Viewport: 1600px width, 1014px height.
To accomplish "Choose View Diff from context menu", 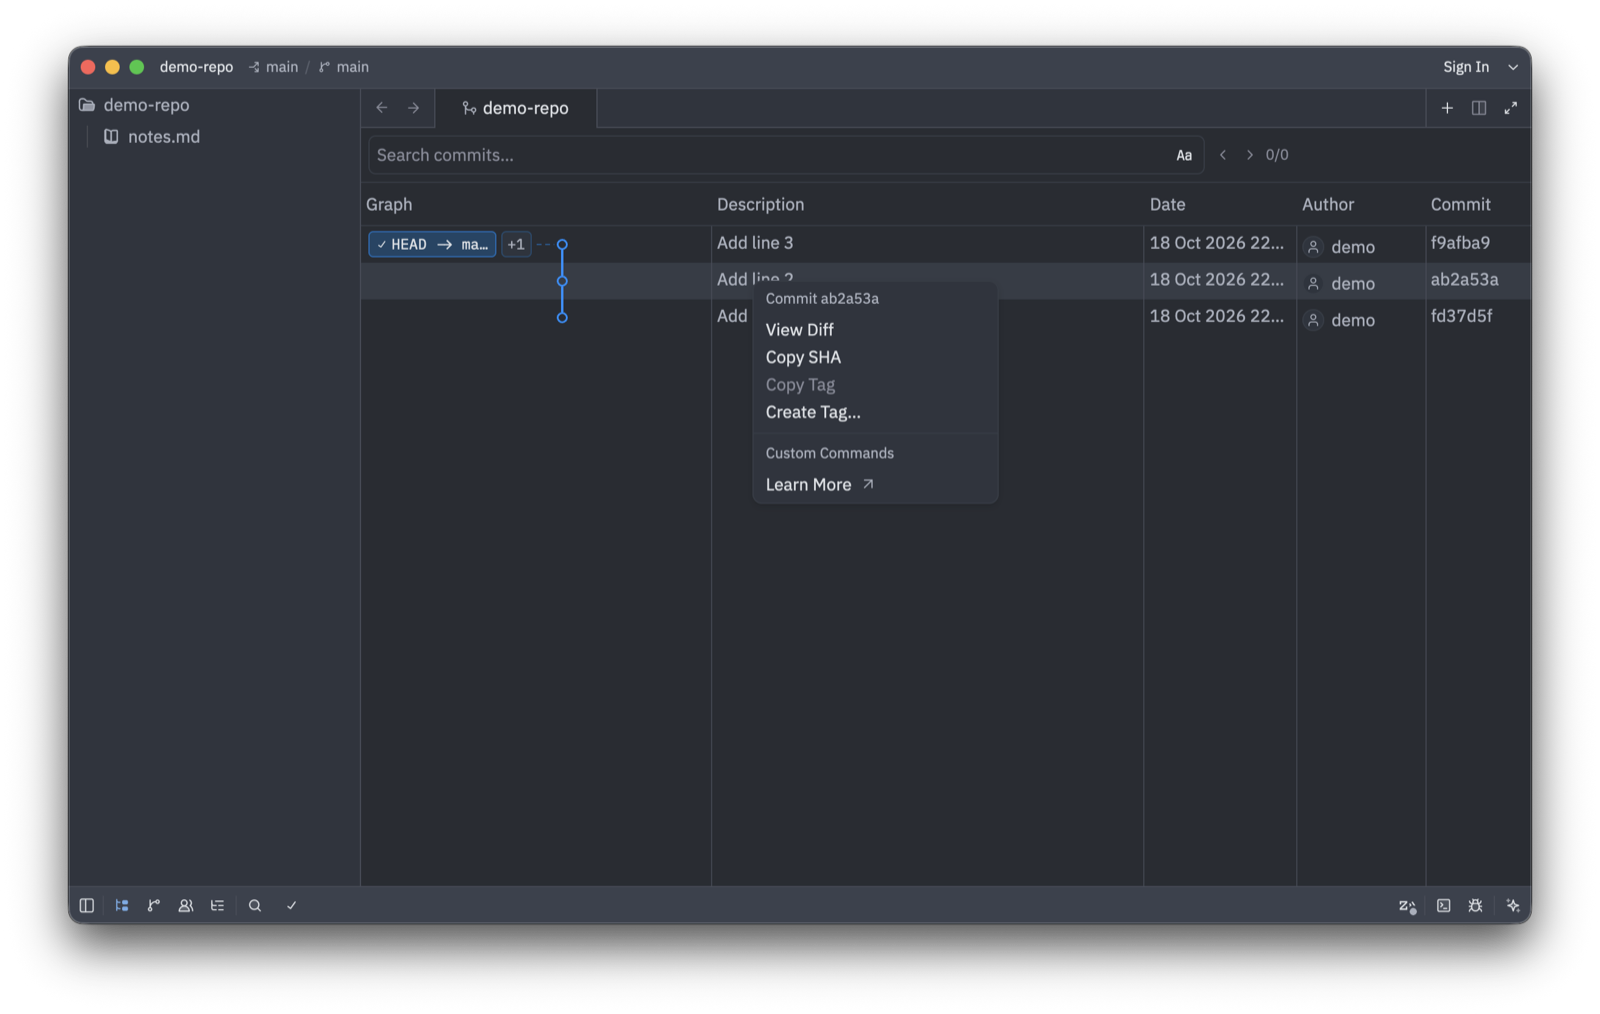I will (x=875, y=330).
